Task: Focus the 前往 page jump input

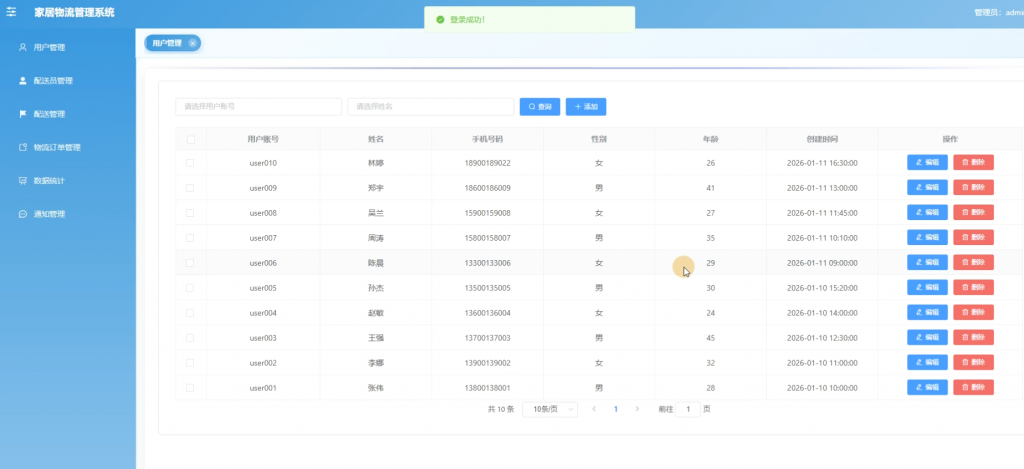Action: click(688, 409)
